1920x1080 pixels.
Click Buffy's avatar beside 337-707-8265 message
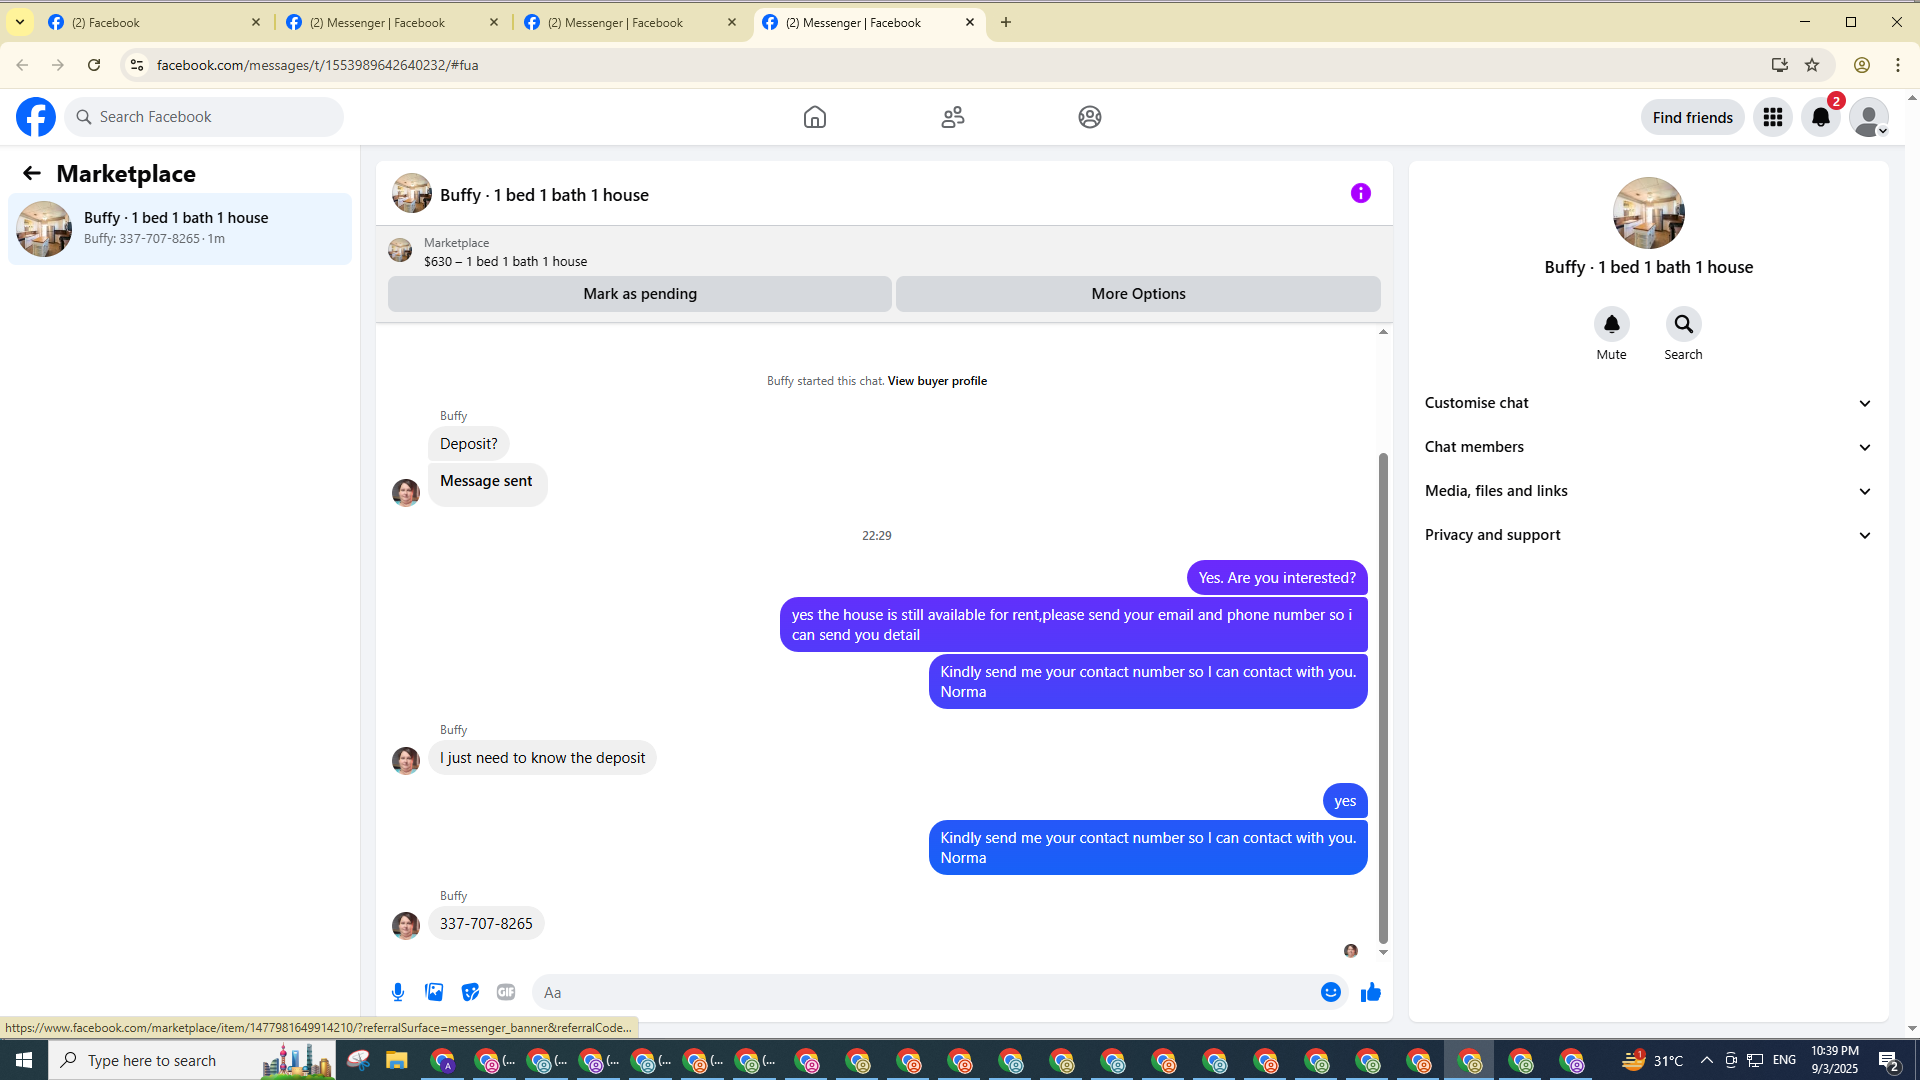406,926
